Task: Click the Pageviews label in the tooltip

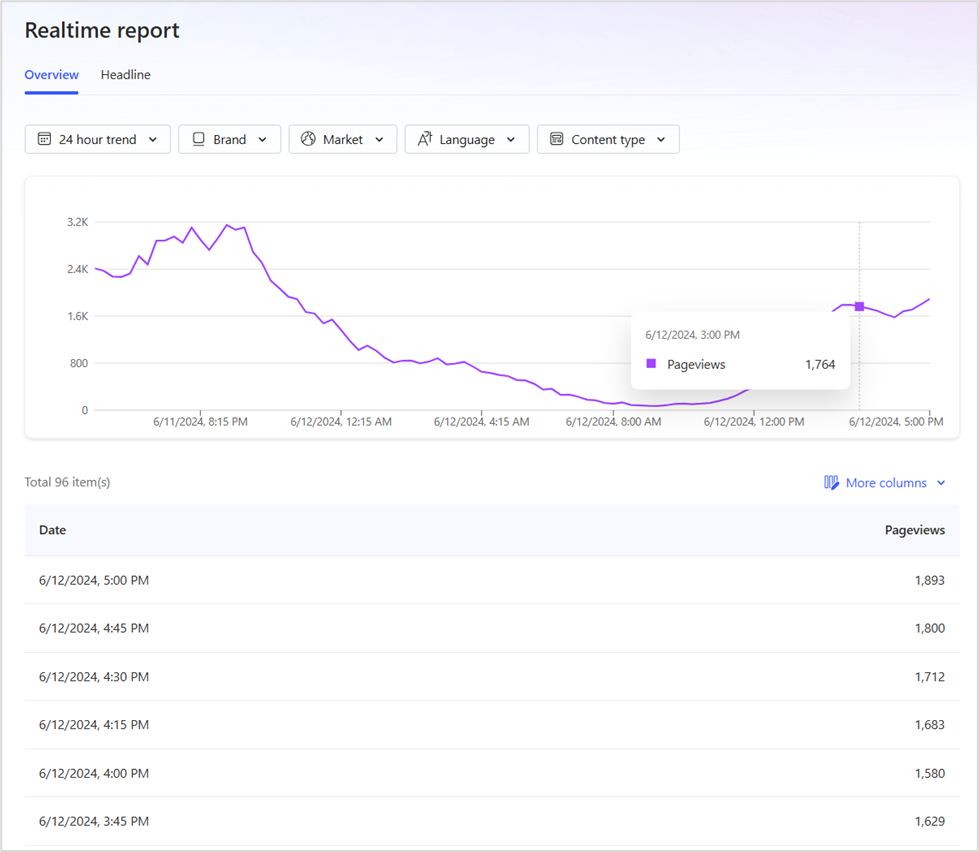Action: [697, 364]
